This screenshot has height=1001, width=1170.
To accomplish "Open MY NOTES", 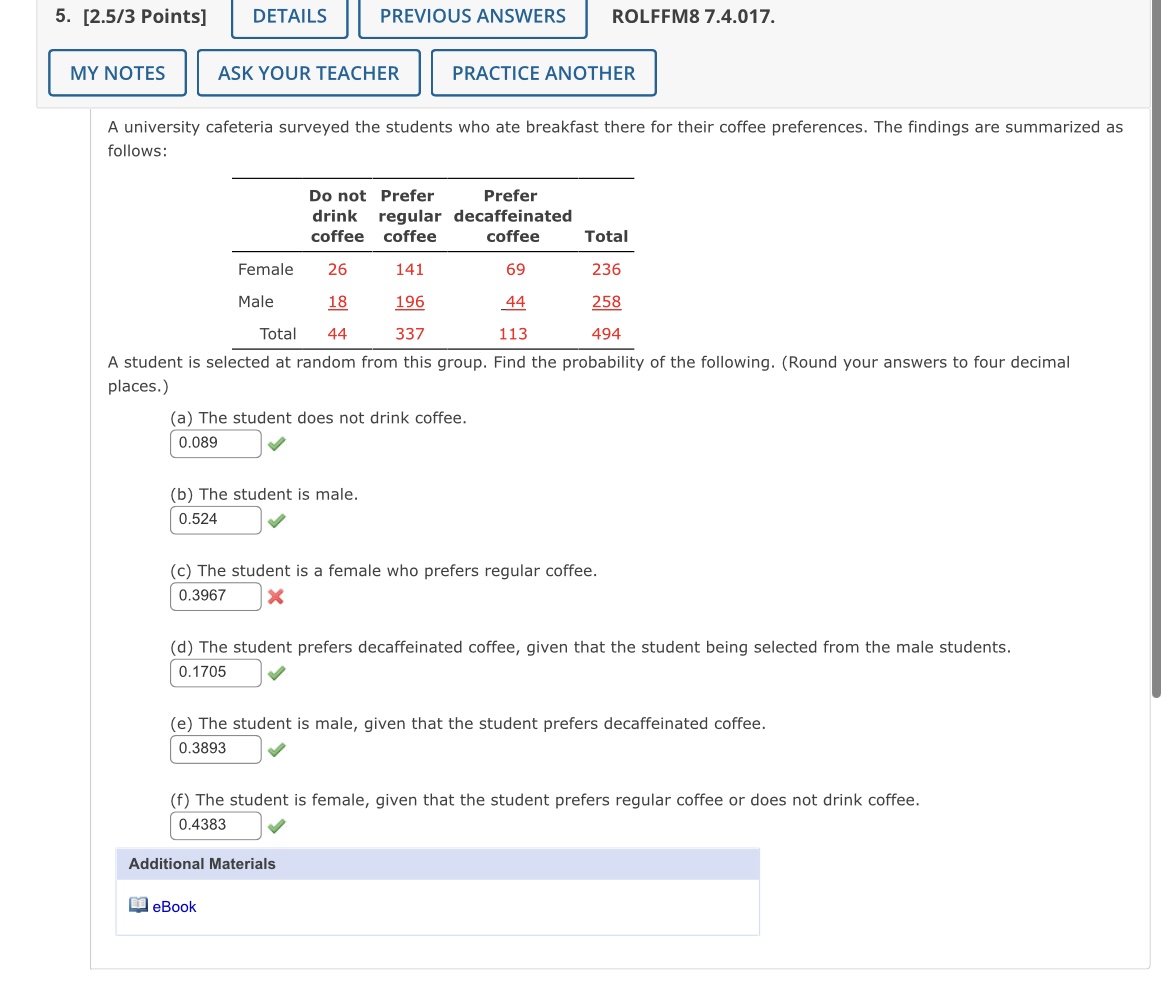I will click(117, 72).
